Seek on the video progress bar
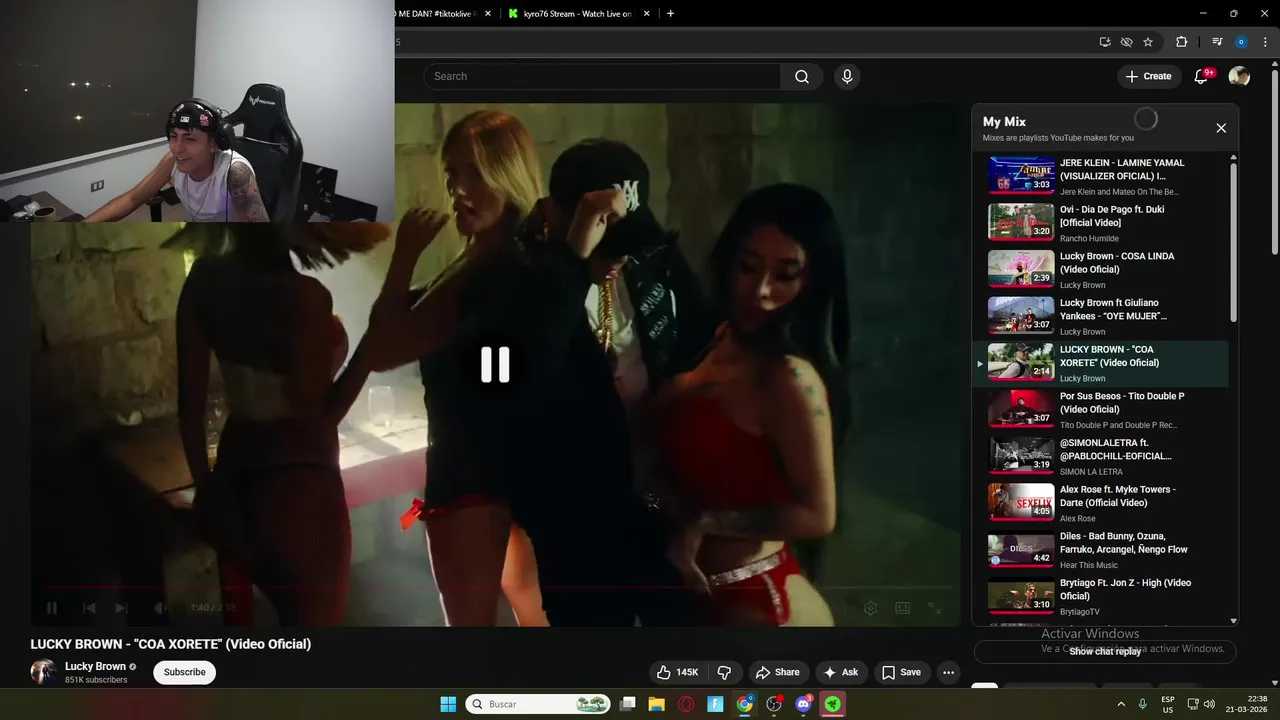1280x720 pixels. (x=495, y=587)
